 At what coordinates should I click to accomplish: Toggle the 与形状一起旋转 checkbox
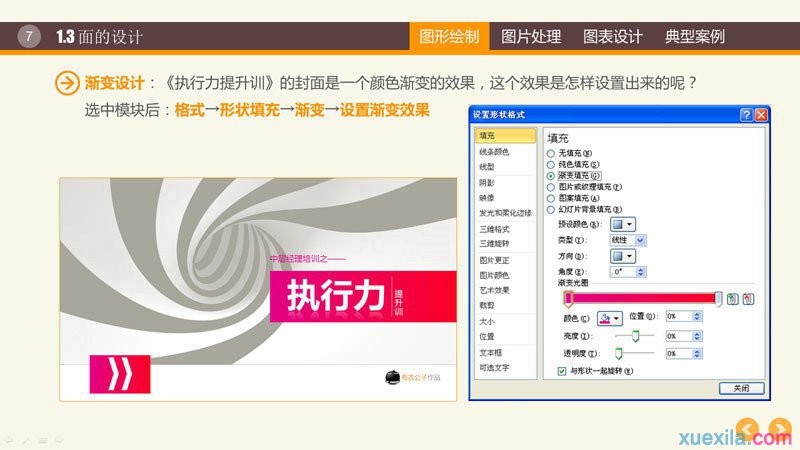click(562, 371)
